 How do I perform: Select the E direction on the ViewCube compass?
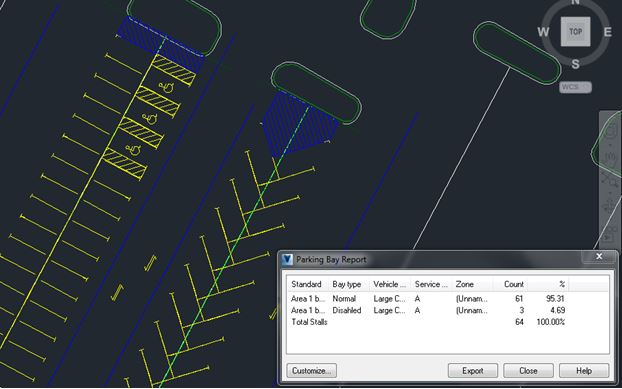click(x=607, y=32)
